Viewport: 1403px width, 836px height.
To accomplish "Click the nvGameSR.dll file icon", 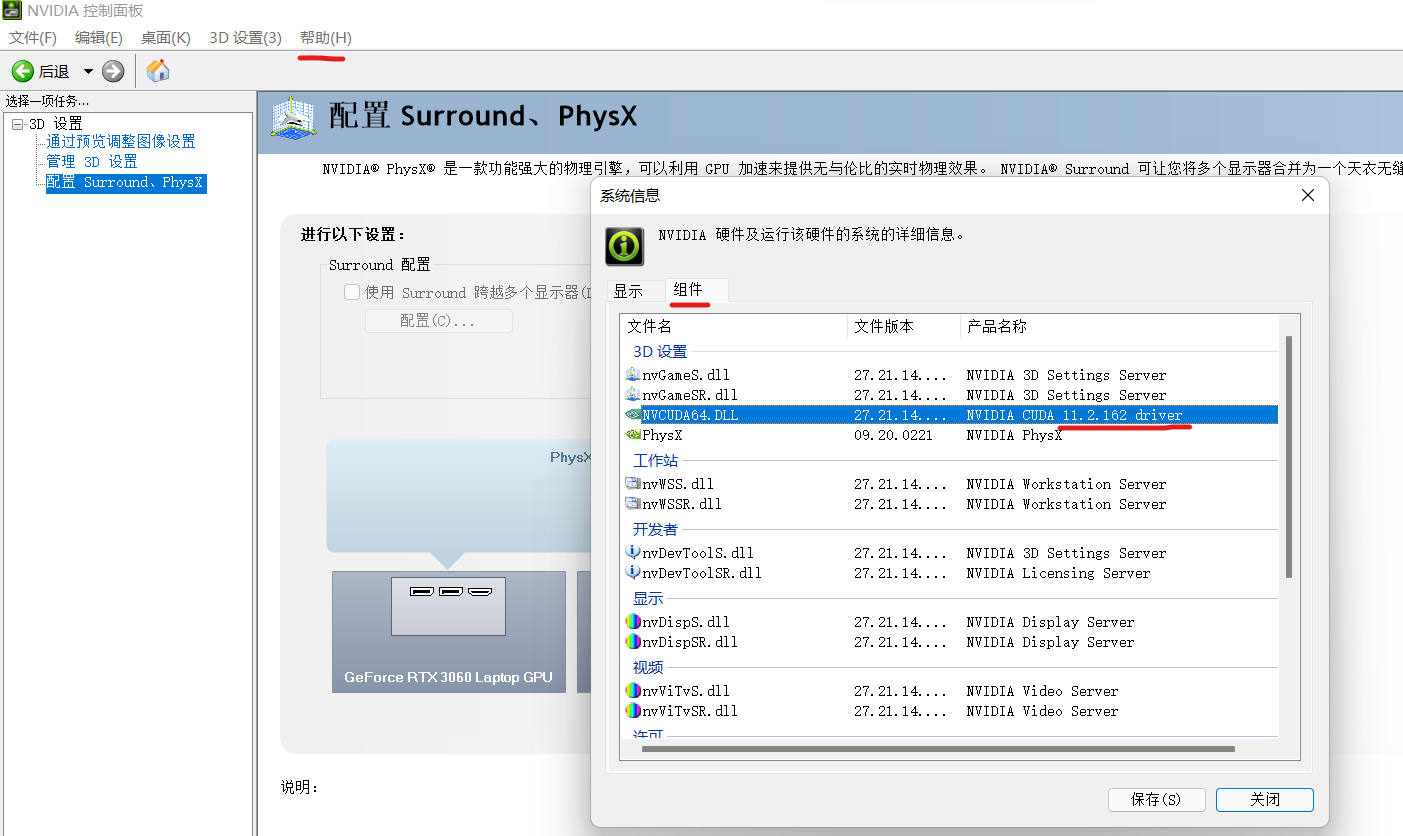I will click(x=633, y=395).
